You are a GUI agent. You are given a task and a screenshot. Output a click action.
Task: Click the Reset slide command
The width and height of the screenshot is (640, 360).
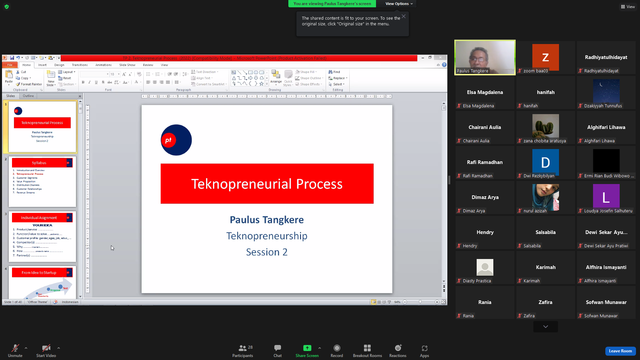click(x=65, y=78)
